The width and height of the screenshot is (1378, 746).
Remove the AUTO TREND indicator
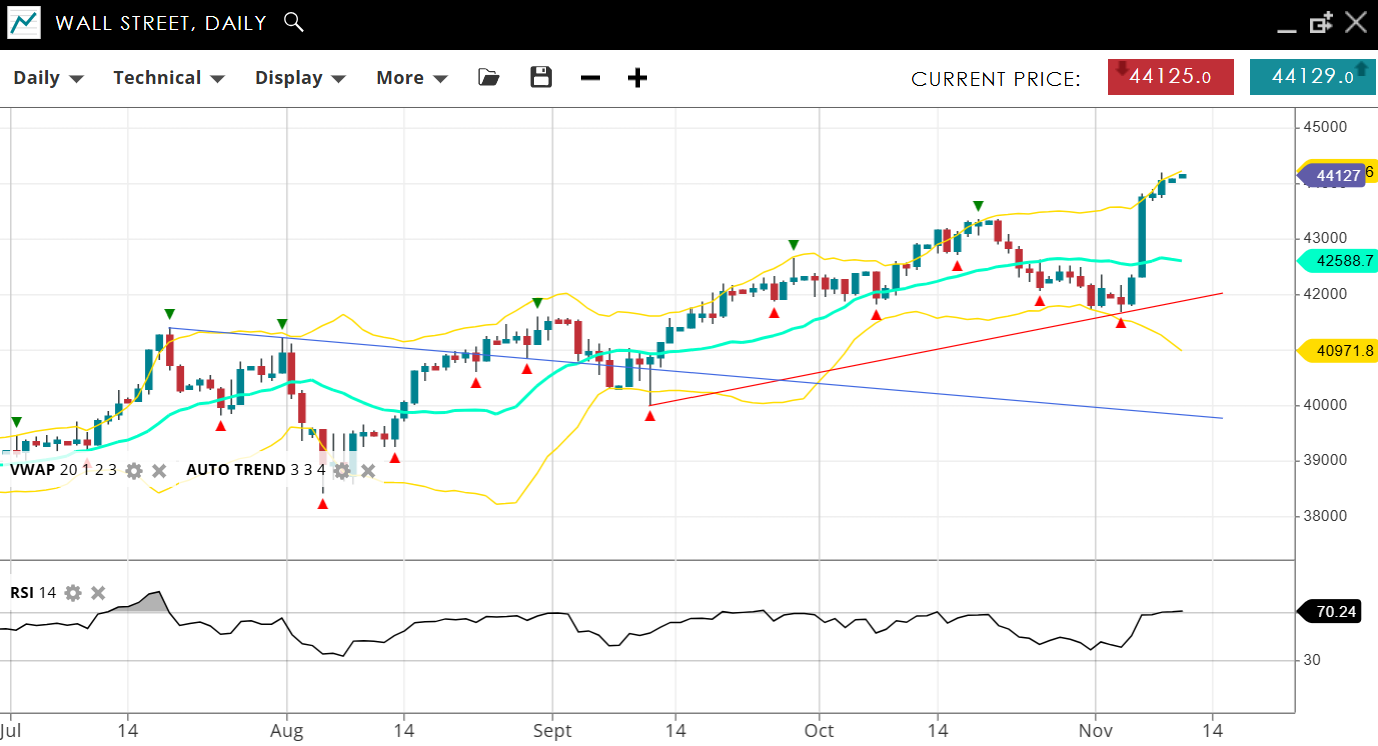(368, 470)
